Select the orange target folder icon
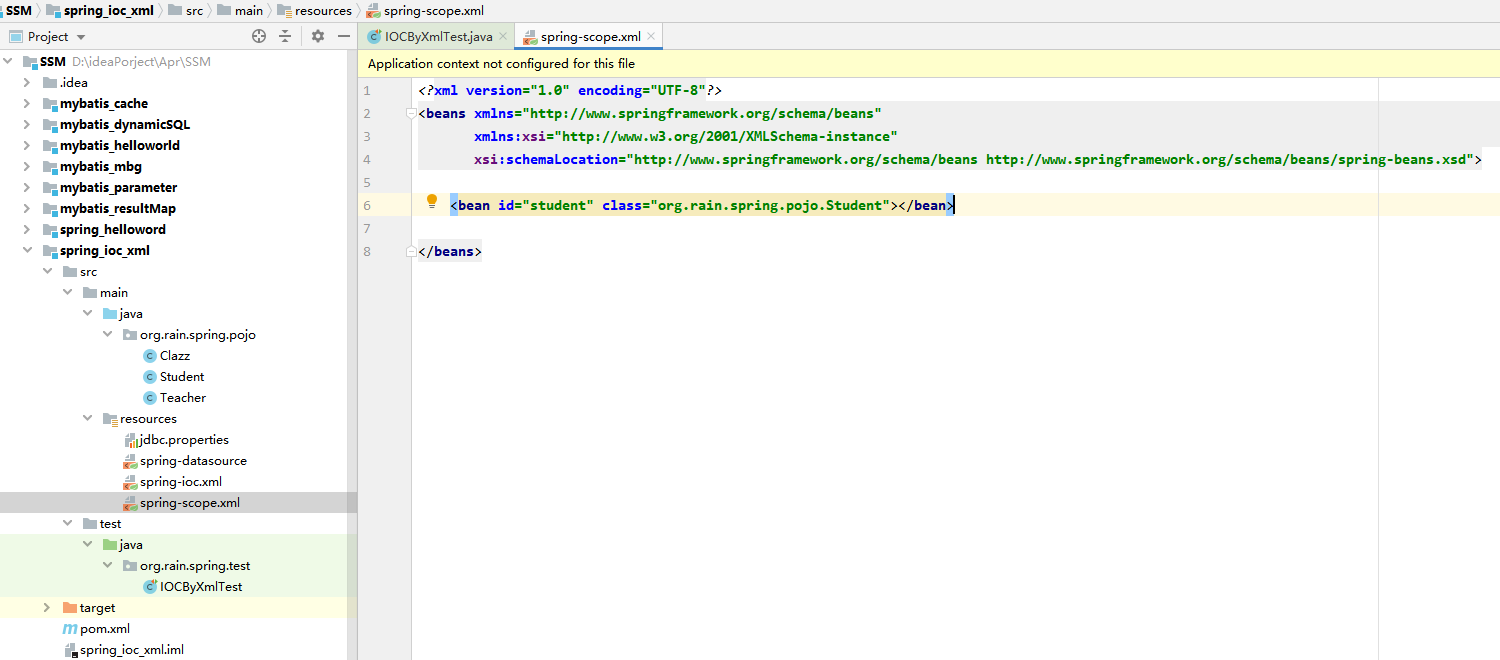 70,608
